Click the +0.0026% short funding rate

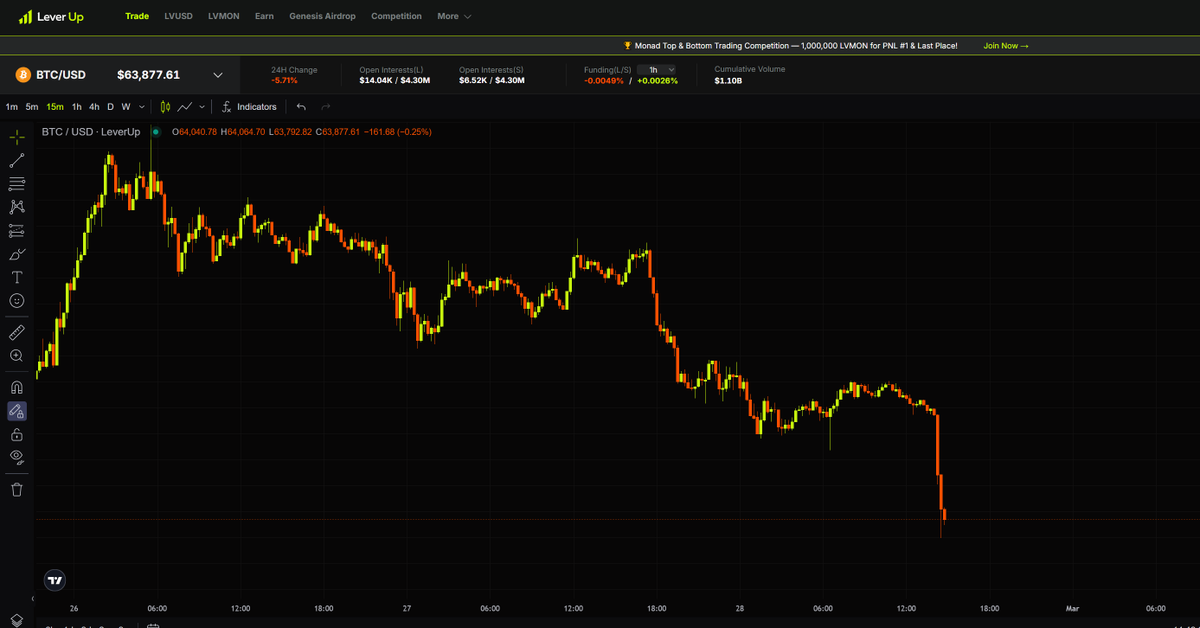point(657,80)
